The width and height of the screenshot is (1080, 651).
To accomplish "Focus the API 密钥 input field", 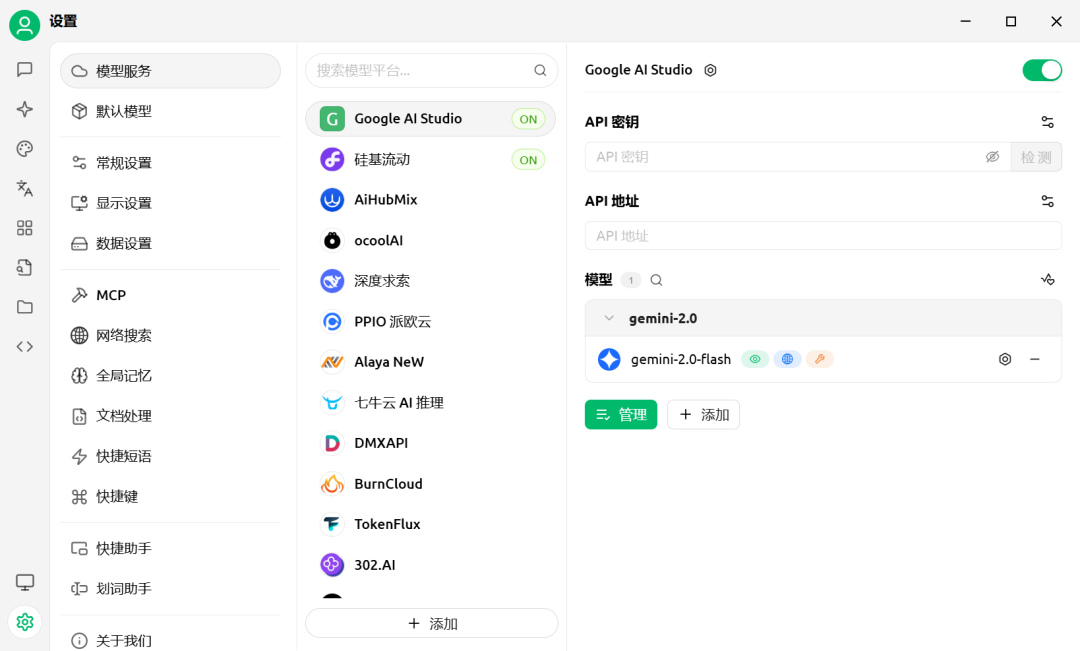I will point(798,157).
